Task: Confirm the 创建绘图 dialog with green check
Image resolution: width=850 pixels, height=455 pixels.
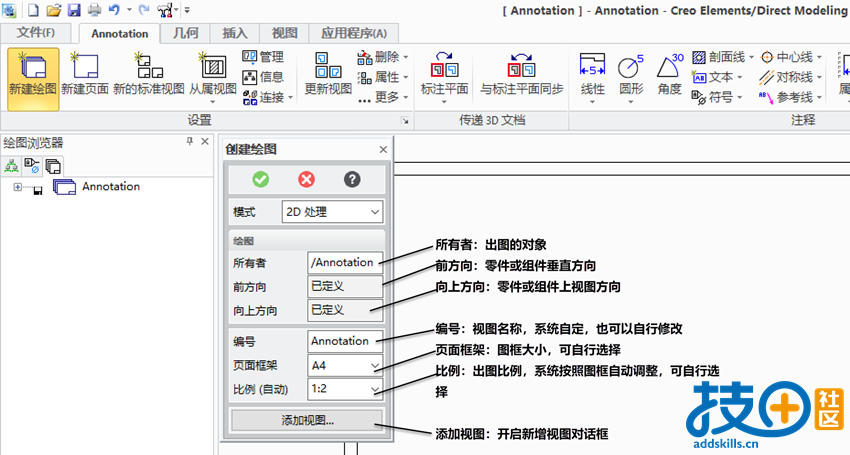Action: click(x=261, y=180)
